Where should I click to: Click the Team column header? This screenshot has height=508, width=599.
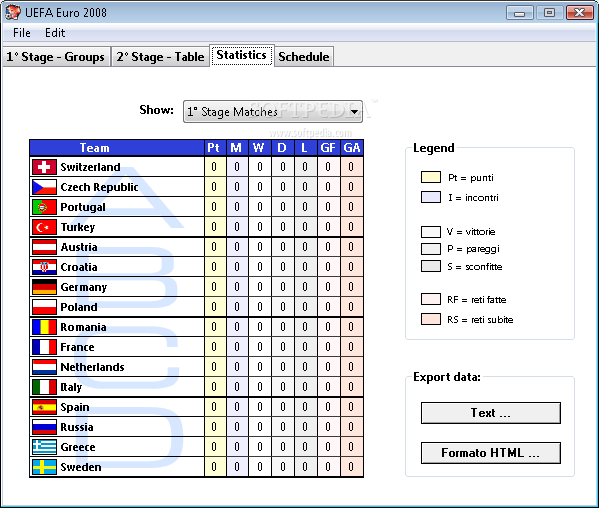tap(117, 148)
